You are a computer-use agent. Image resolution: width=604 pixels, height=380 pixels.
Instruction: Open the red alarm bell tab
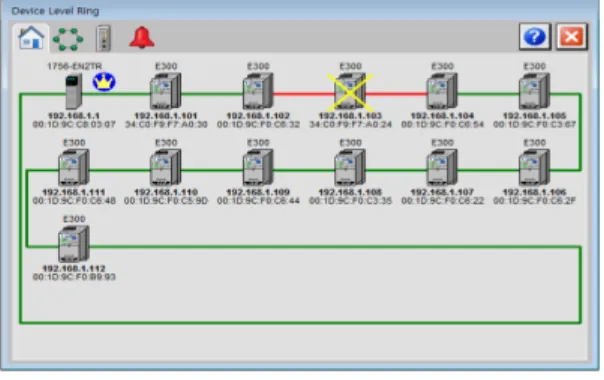click(x=142, y=37)
